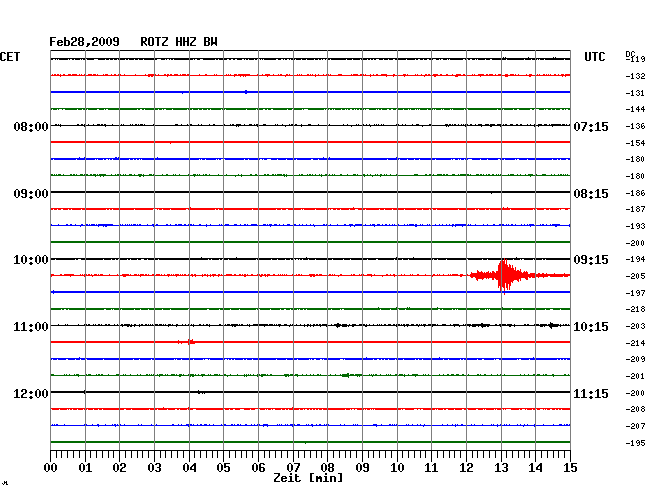Click the DC value -205
Screen dimensions: 650x494
coord(635,276)
